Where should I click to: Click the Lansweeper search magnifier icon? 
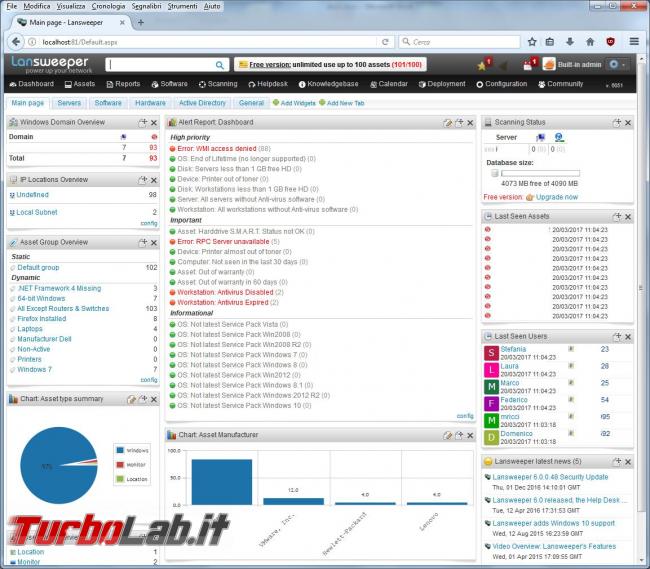click(219, 65)
